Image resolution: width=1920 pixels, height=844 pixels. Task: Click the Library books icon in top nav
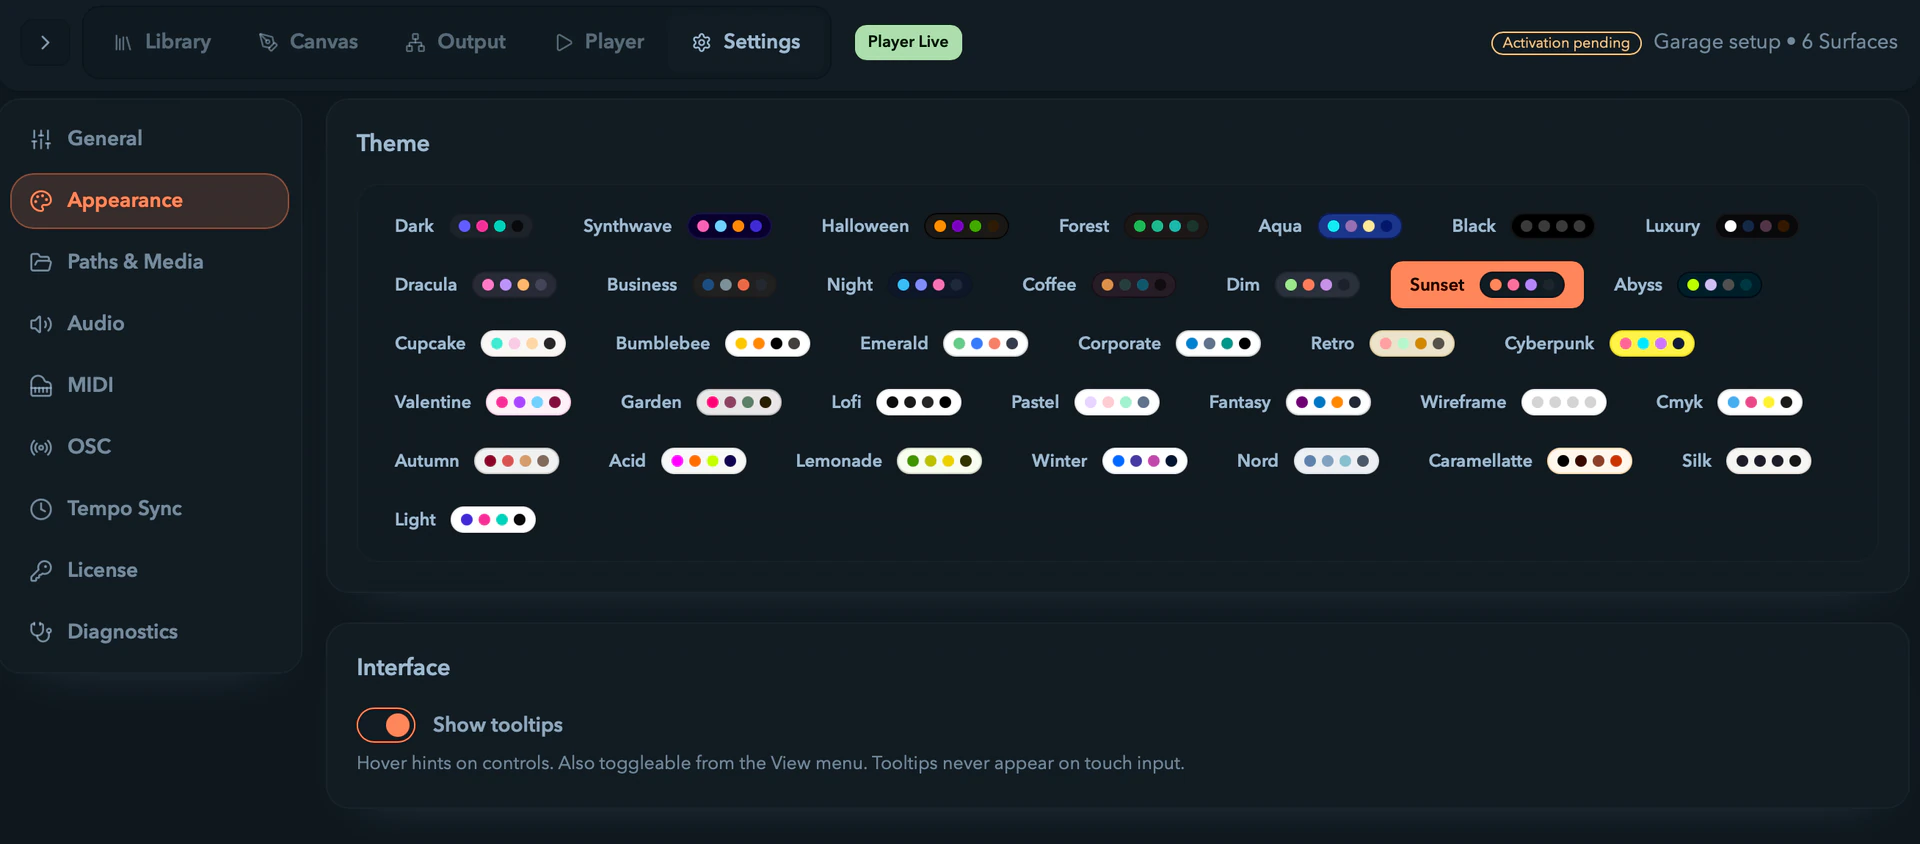[123, 43]
